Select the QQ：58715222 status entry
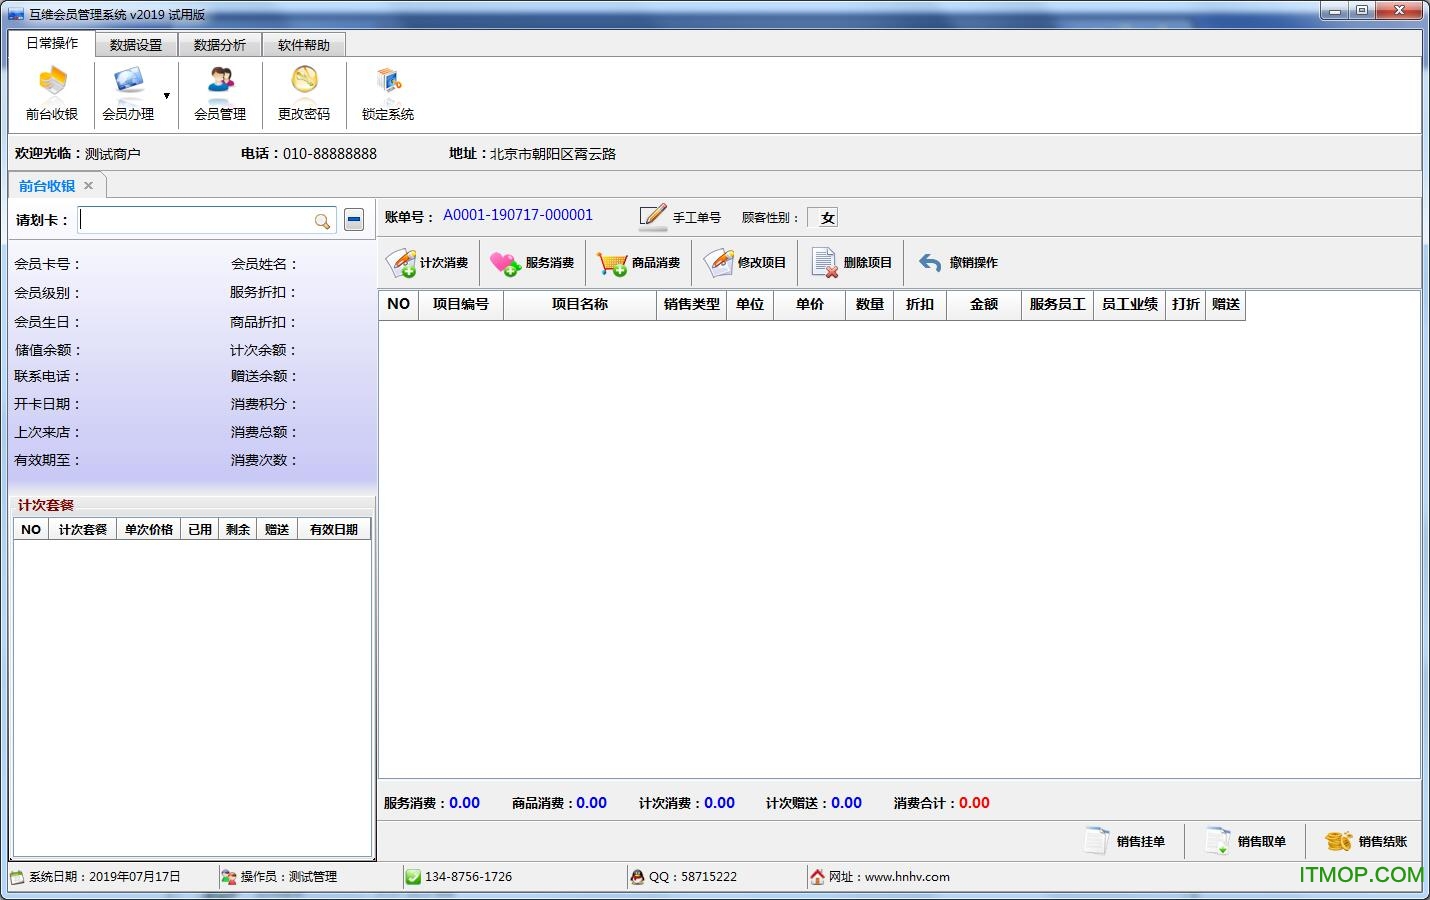Viewport: 1430px width, 900px height. [x=684, y=877]
